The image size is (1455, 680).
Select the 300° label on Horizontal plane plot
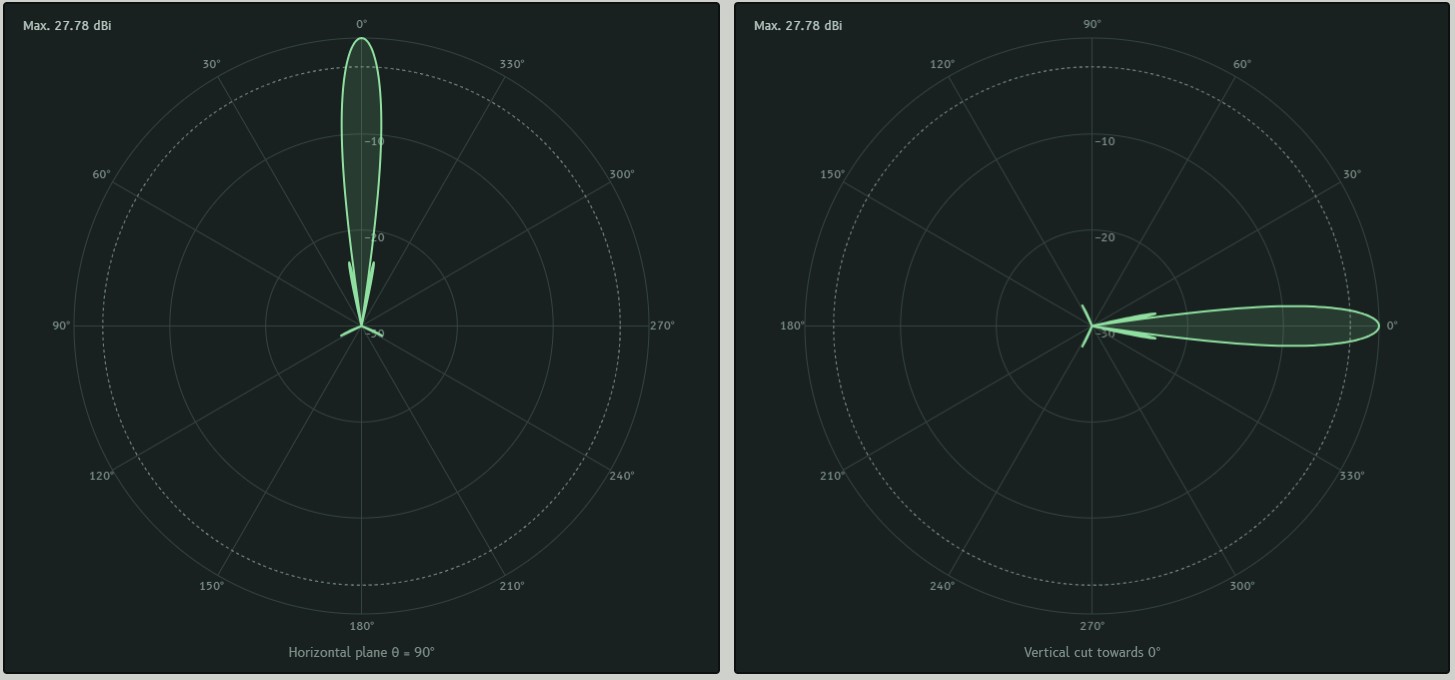pyautogui.click(x=622, y=174)
